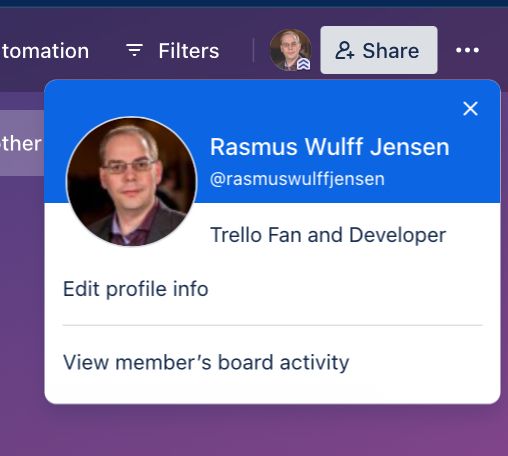Close the member profile popup
The width and height of the screenshot is (508, 456).
[470, 109]
